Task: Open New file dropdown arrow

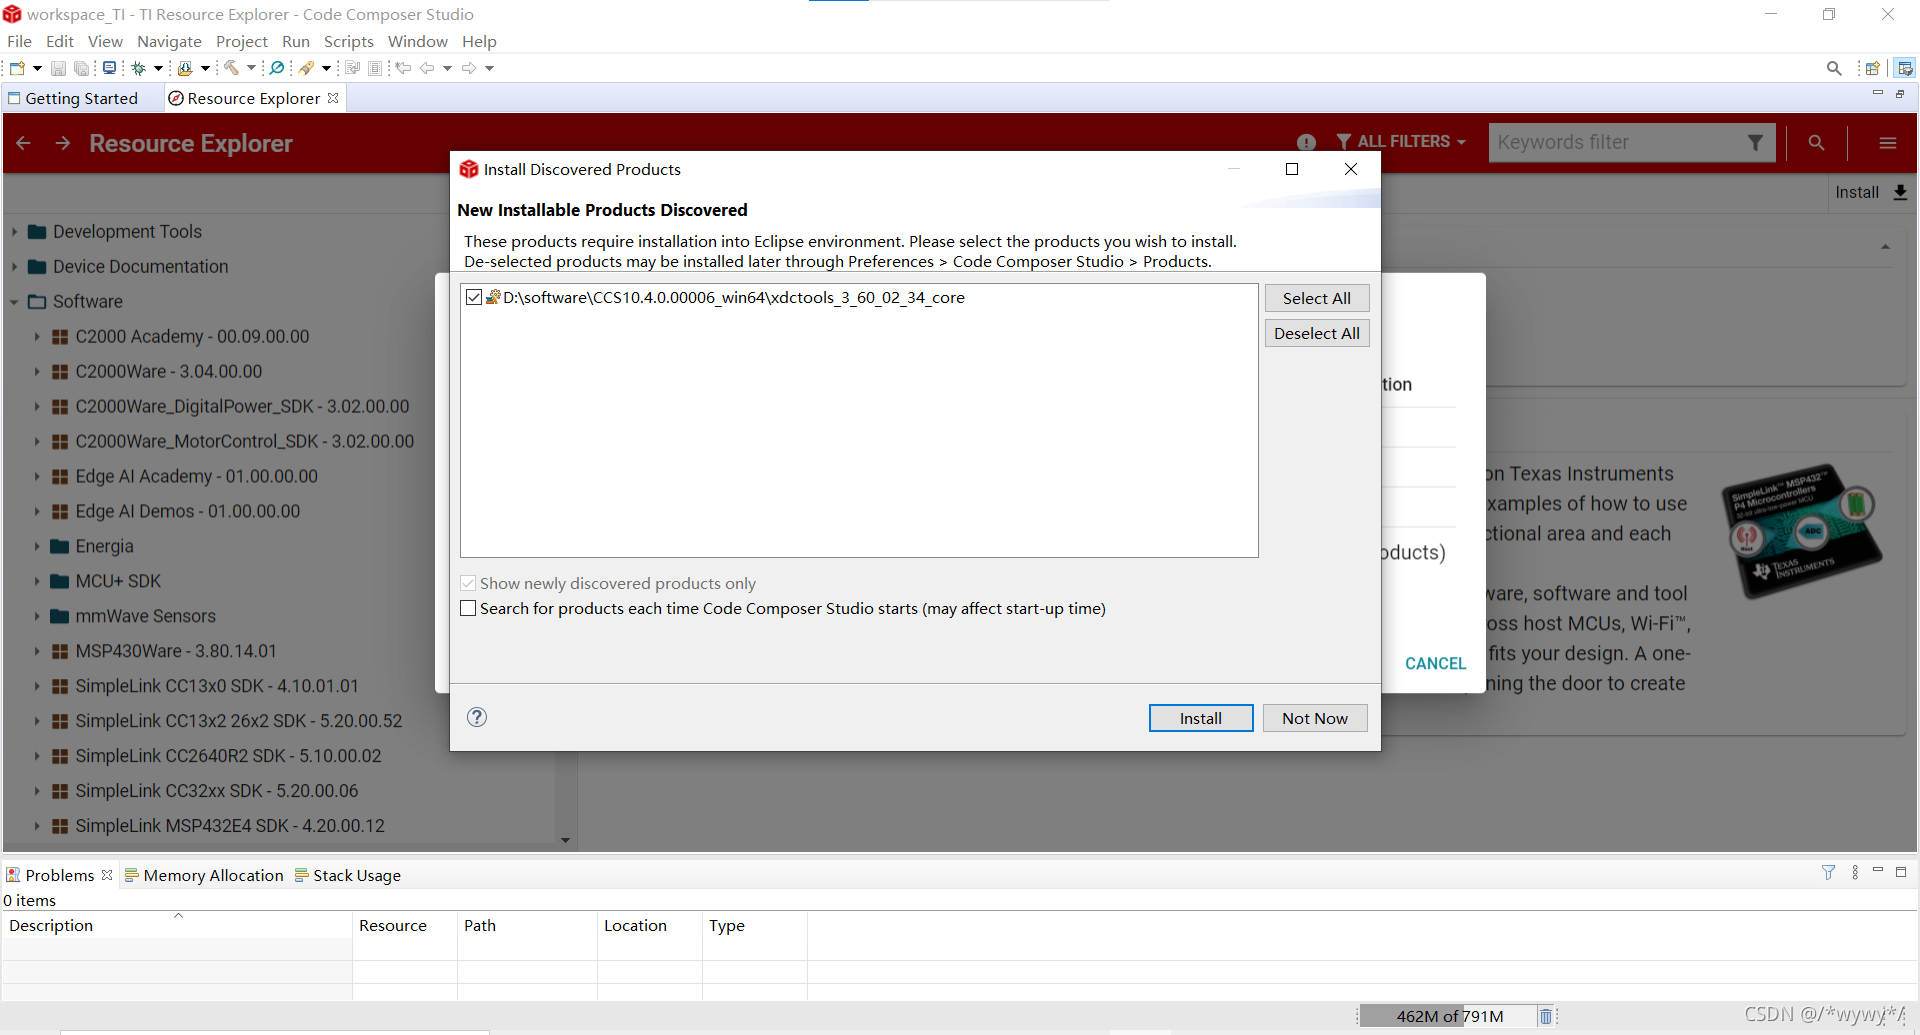Action: click(x=37, y=68)
